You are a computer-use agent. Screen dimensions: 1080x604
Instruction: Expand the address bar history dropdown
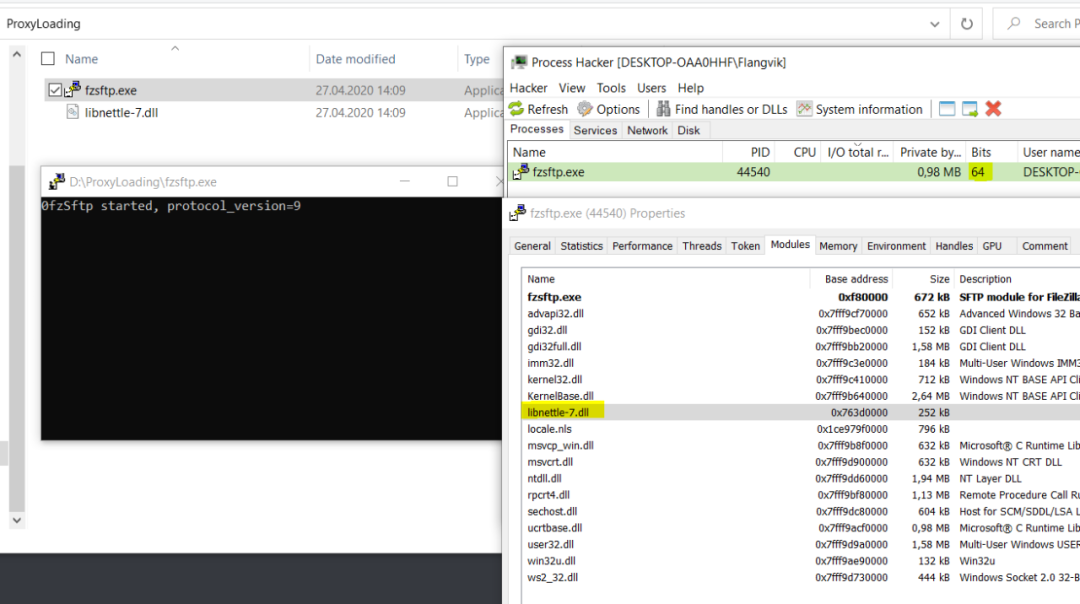point(935,23)
